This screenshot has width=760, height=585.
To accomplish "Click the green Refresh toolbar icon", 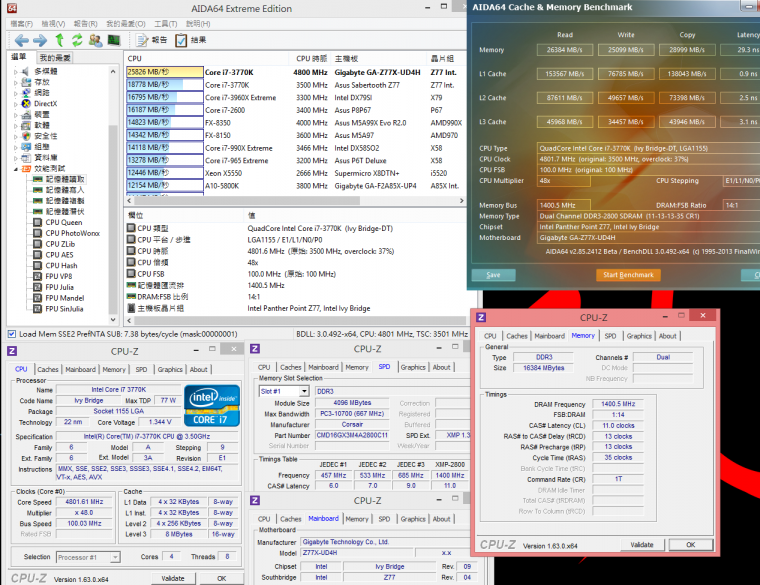I will click(x=76, y=40).
